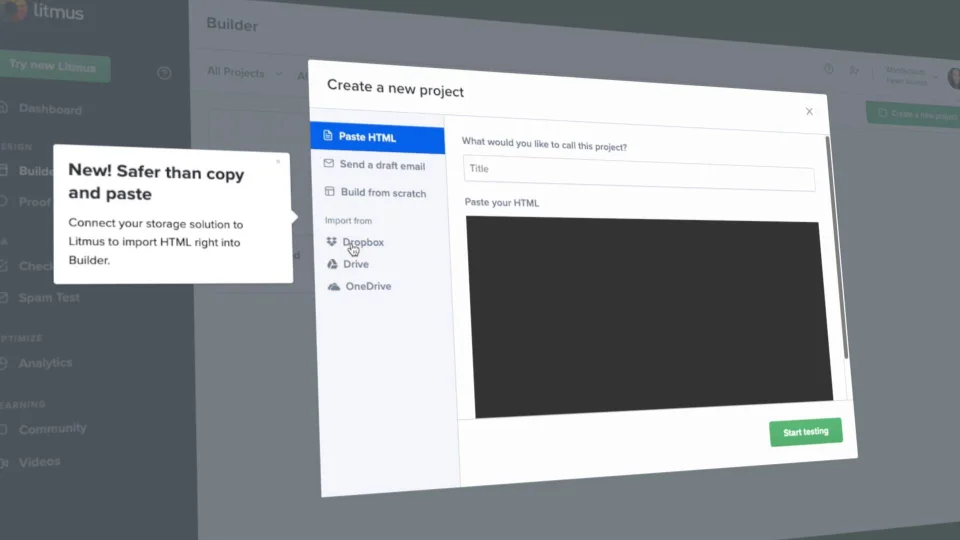Click the Google Drive logo icon
This screenshot has width=960, height=540.
tap(332, 264)
